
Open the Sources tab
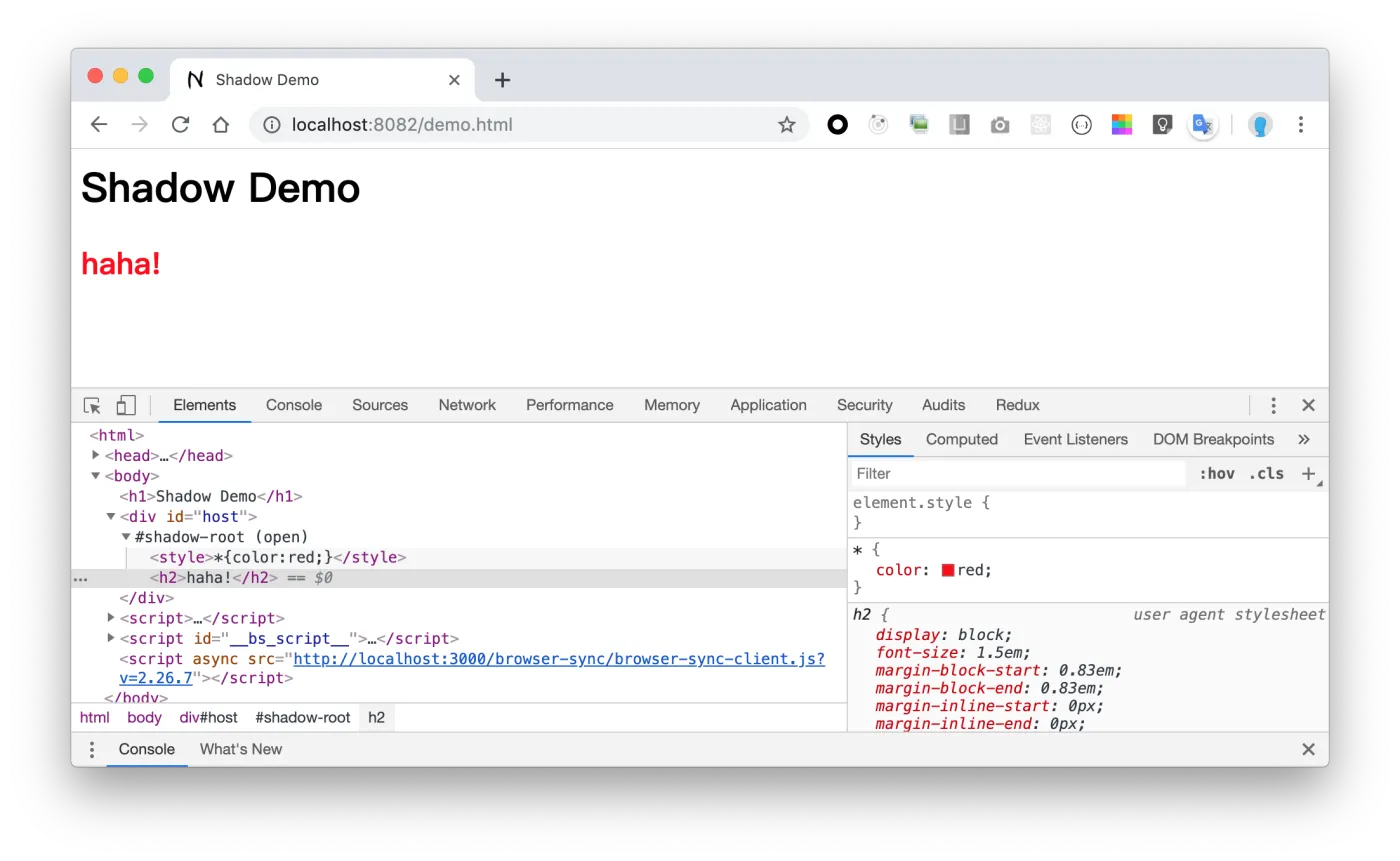click(380, 405)
